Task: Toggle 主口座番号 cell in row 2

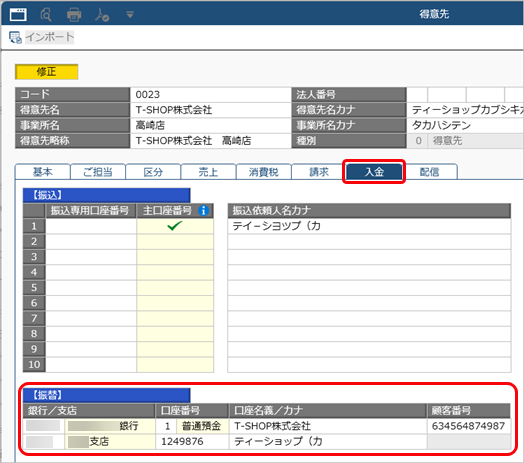Action: coord(175,241)
